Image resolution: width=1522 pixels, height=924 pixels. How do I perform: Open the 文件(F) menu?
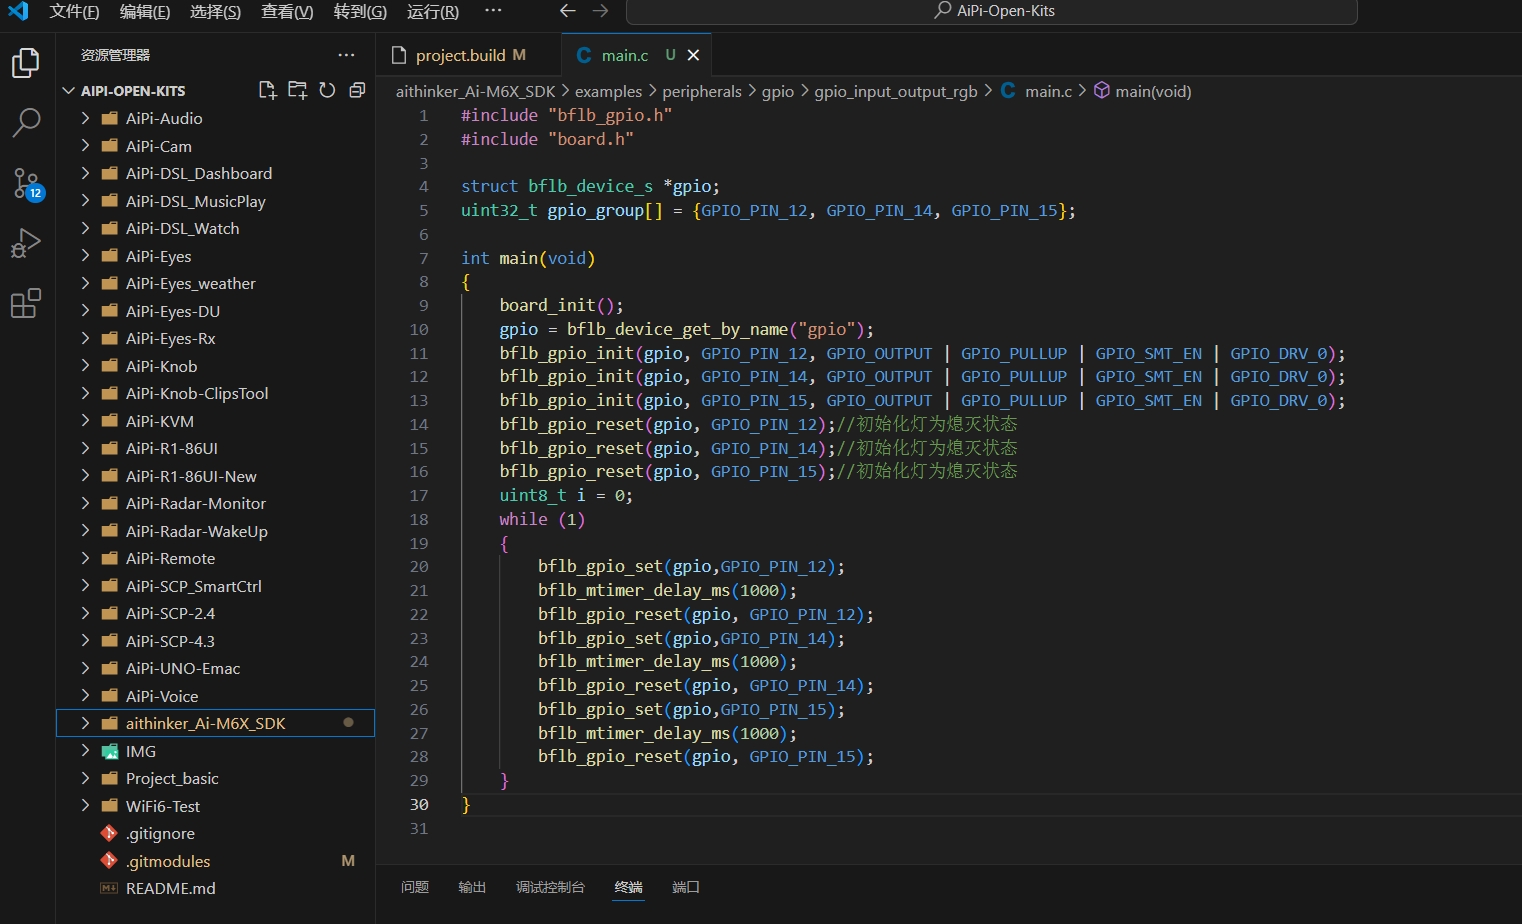click(74, 11)
